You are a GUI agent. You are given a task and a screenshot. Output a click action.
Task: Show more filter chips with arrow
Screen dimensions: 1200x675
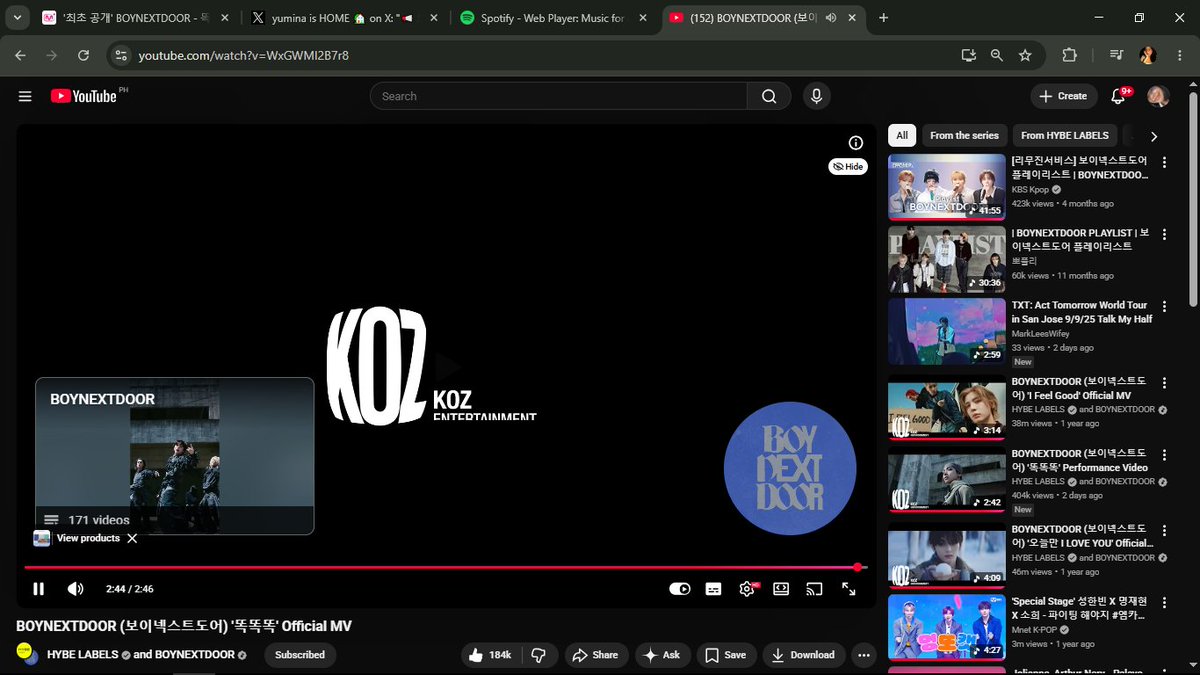(x=1153, y=136)
